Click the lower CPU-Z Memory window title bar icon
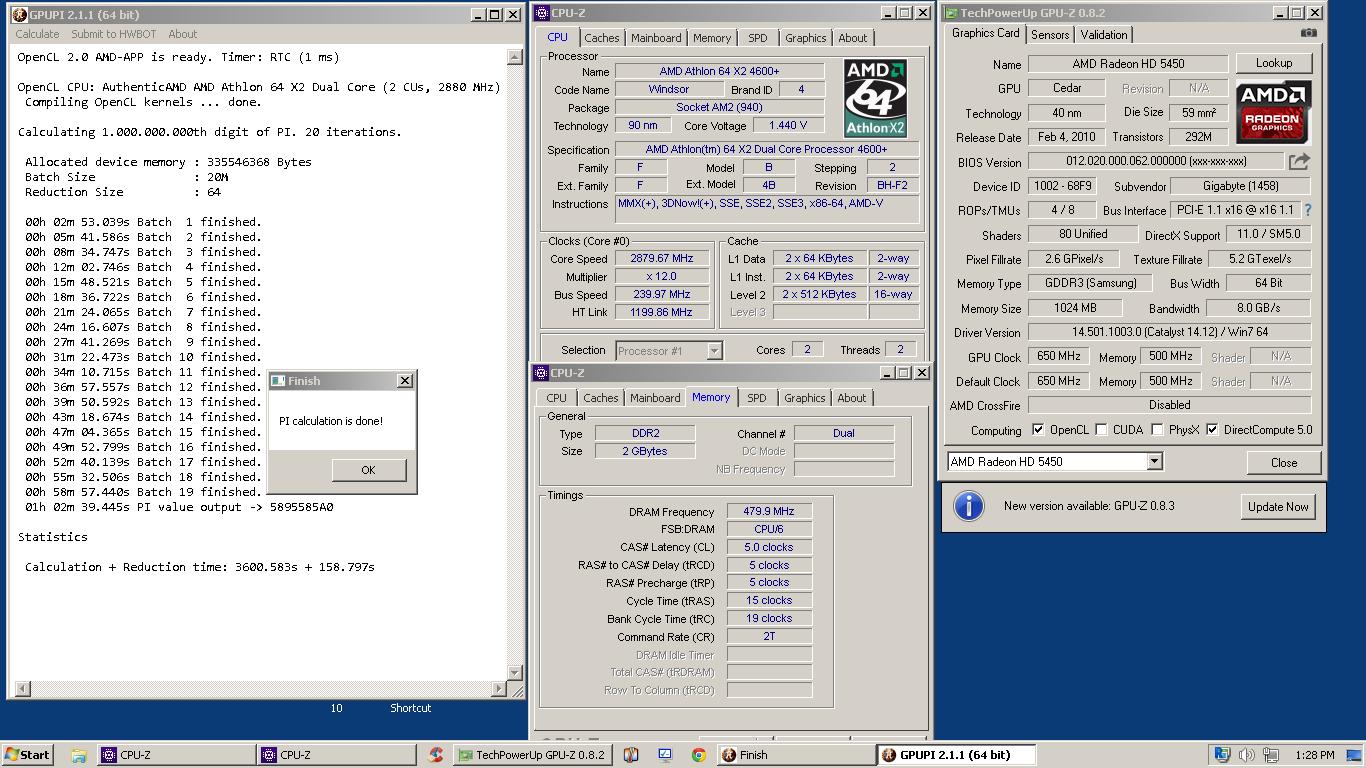Screen dimensions: 1366x768 point(542,373)
